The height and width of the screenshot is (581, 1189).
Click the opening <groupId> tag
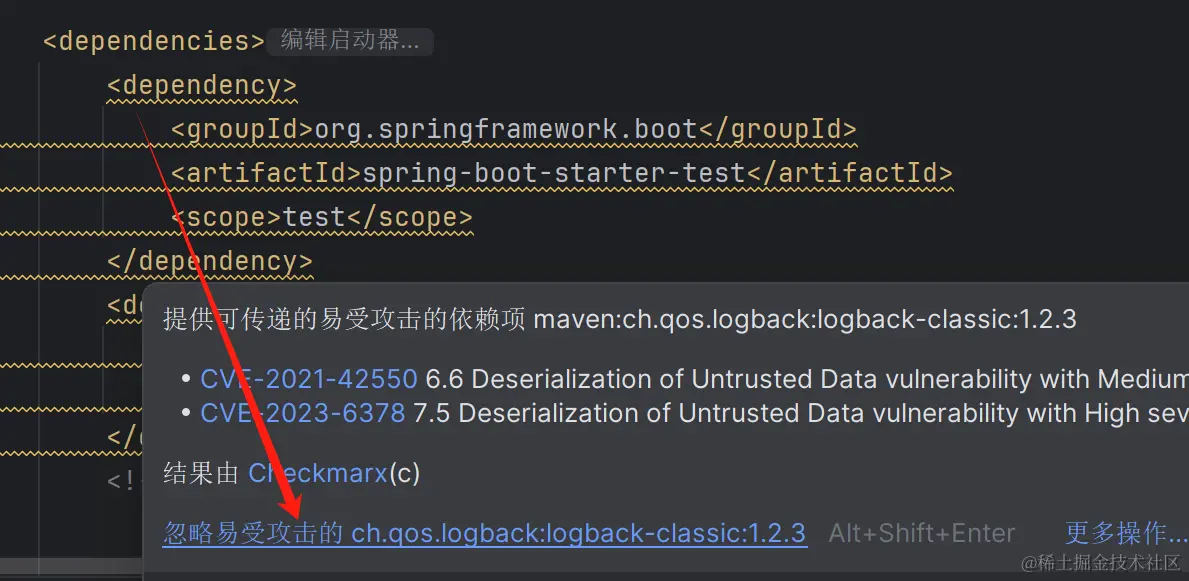[242, 130]
